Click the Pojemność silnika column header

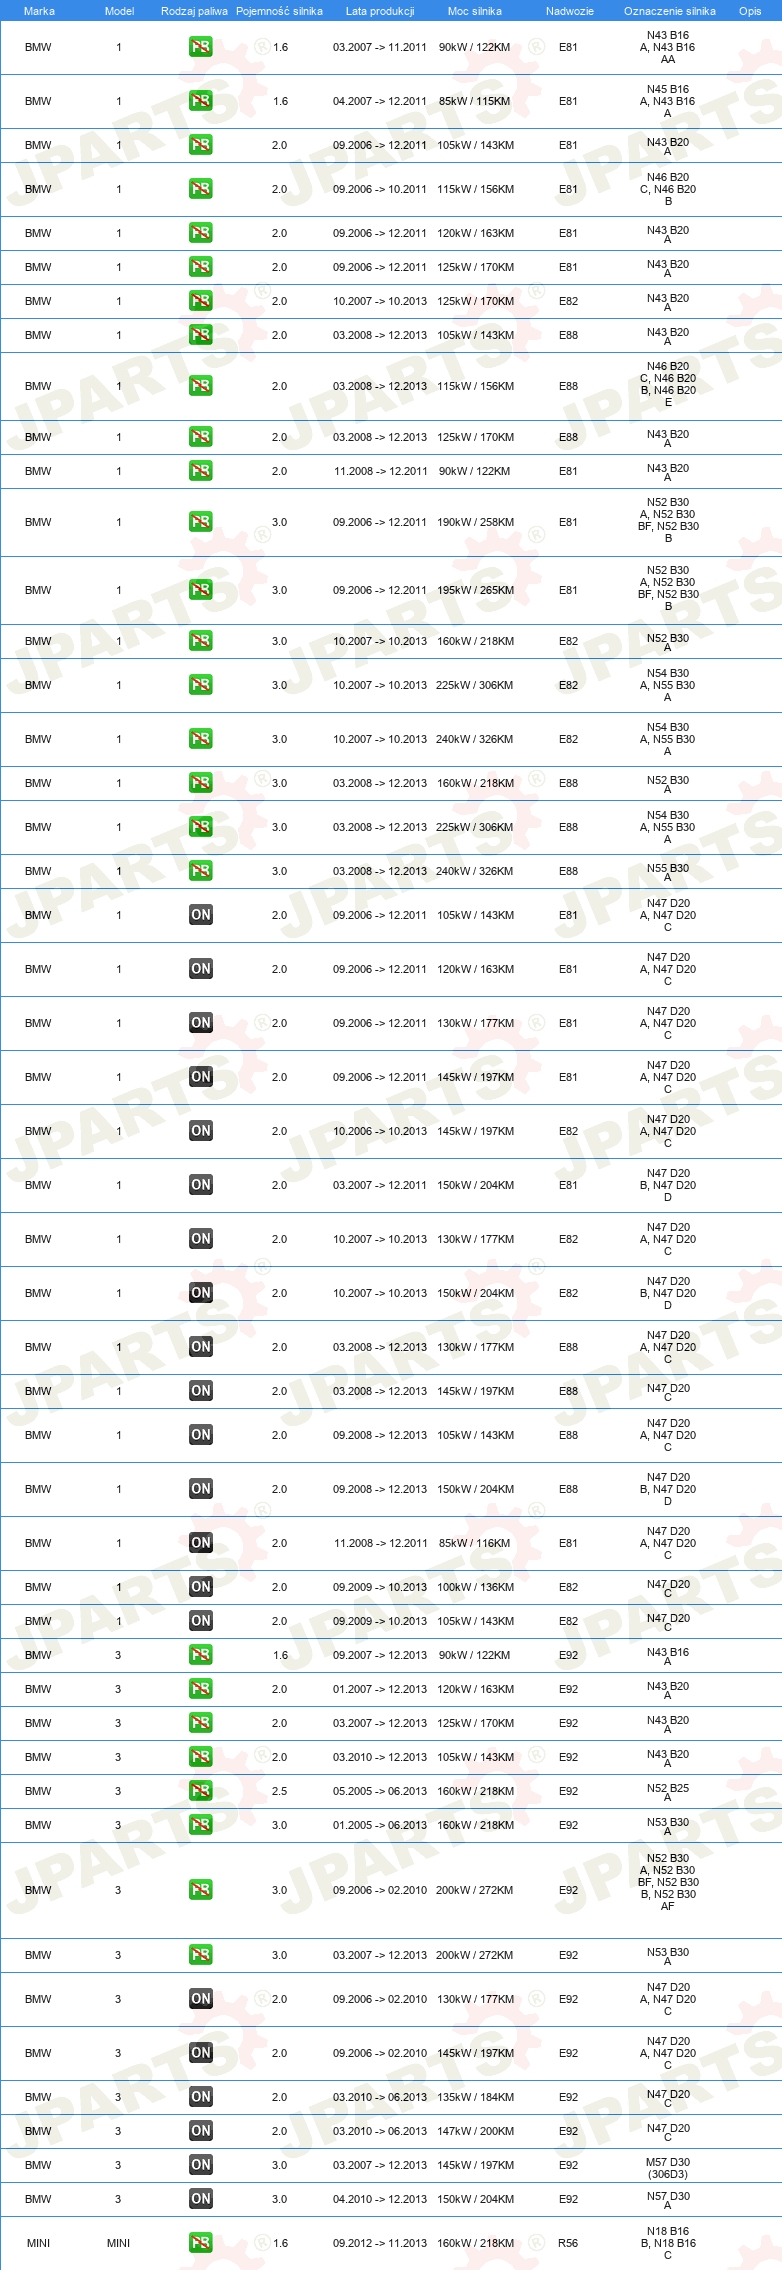(x=279, y=11)
